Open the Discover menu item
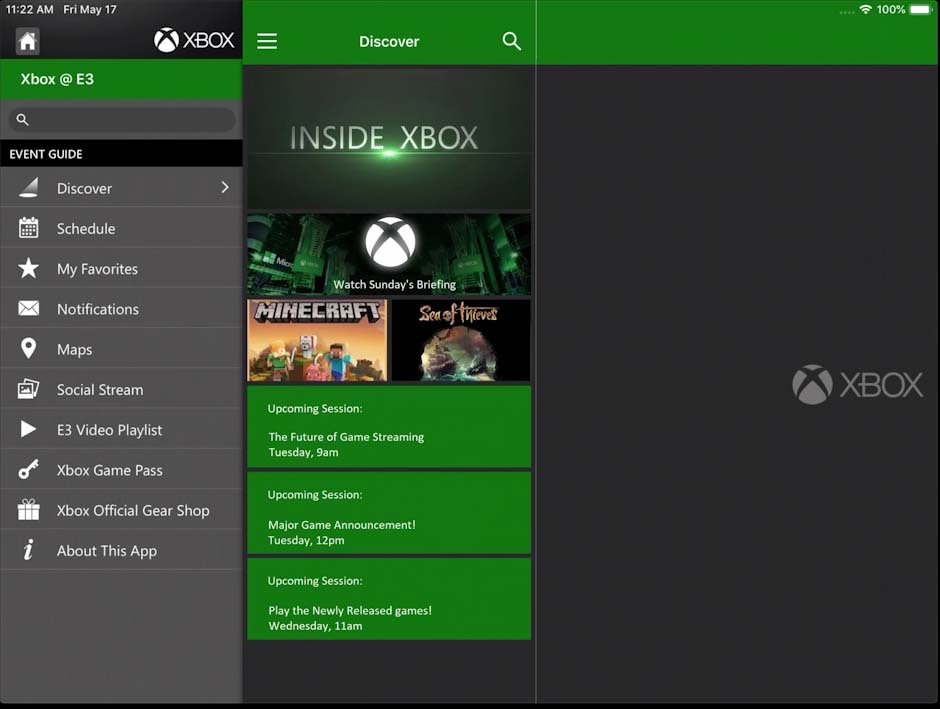 (121, 188)
